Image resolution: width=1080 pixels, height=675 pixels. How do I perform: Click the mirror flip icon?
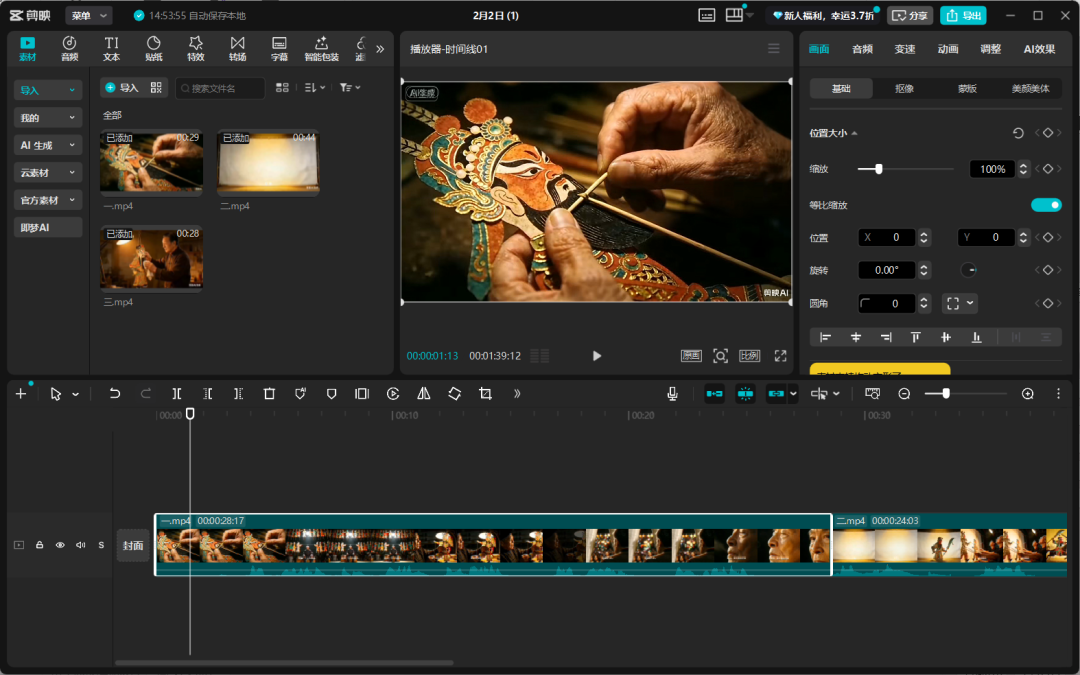(424, 394)
